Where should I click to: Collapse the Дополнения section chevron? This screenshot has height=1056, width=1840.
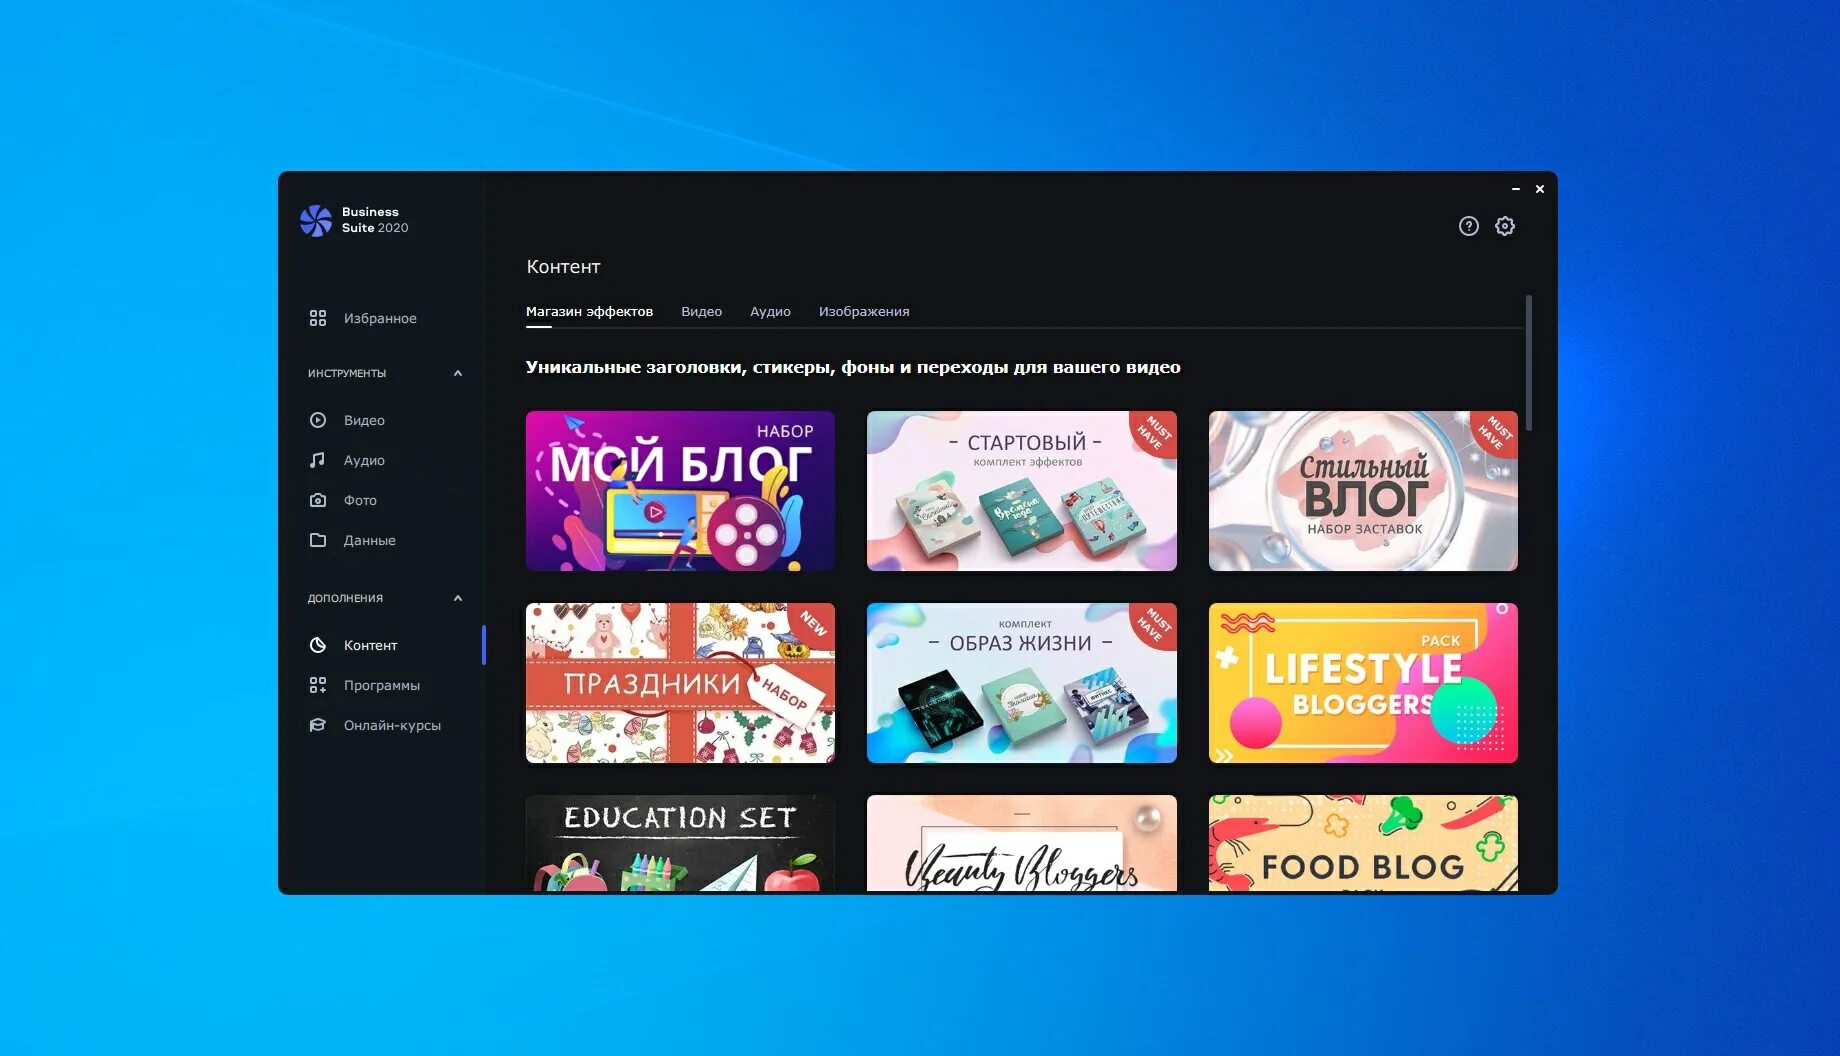tap(458, 598)
